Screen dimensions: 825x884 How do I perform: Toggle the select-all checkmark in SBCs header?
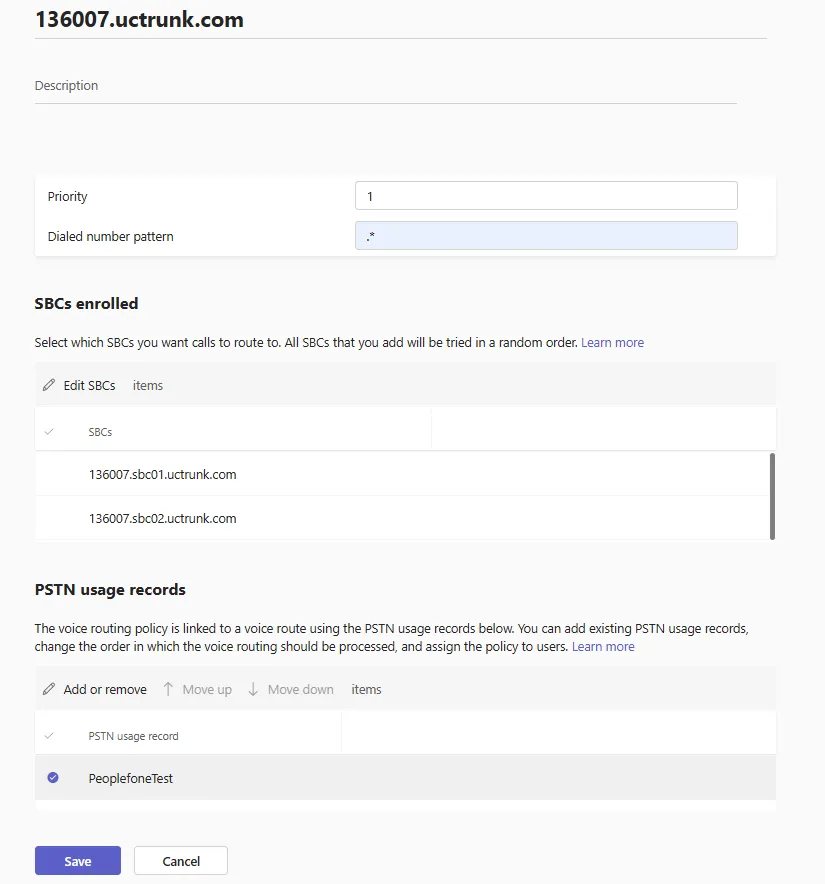49,432
